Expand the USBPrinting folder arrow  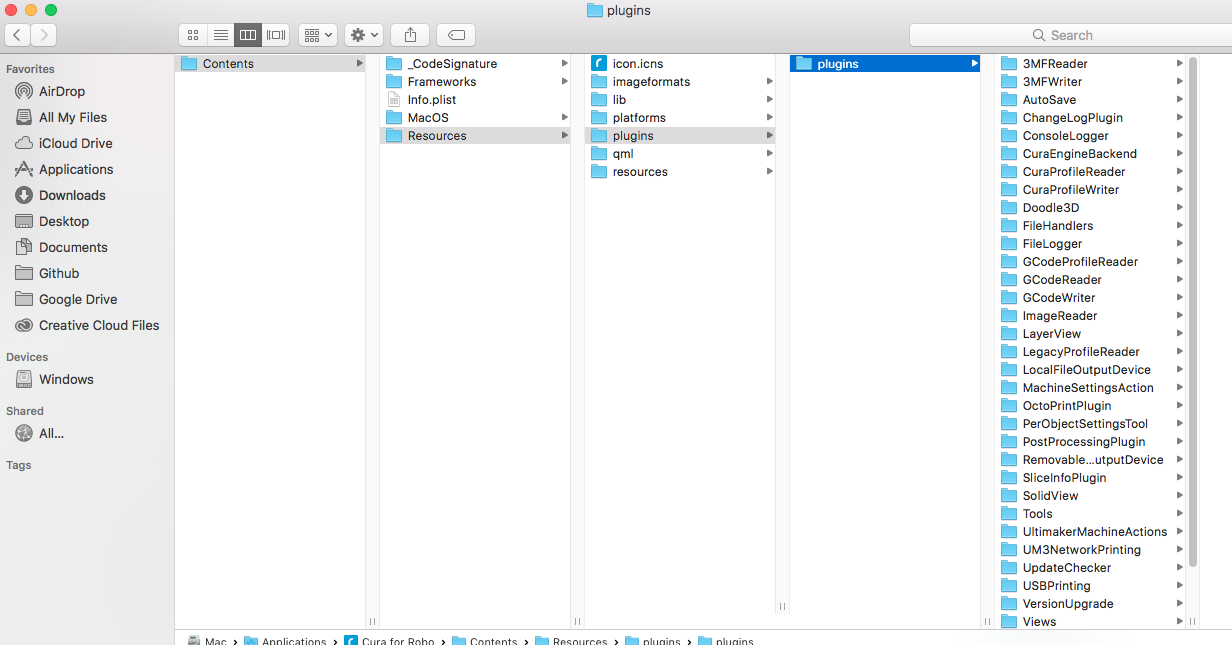pos(1180,585)
